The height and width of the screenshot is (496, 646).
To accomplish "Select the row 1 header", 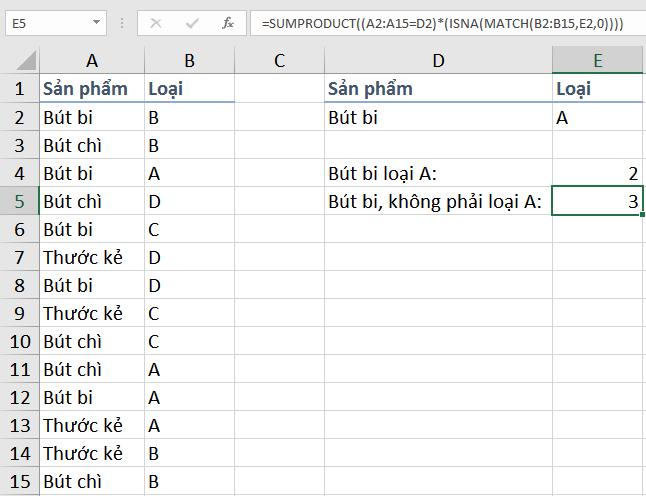I will click(18, 89).
